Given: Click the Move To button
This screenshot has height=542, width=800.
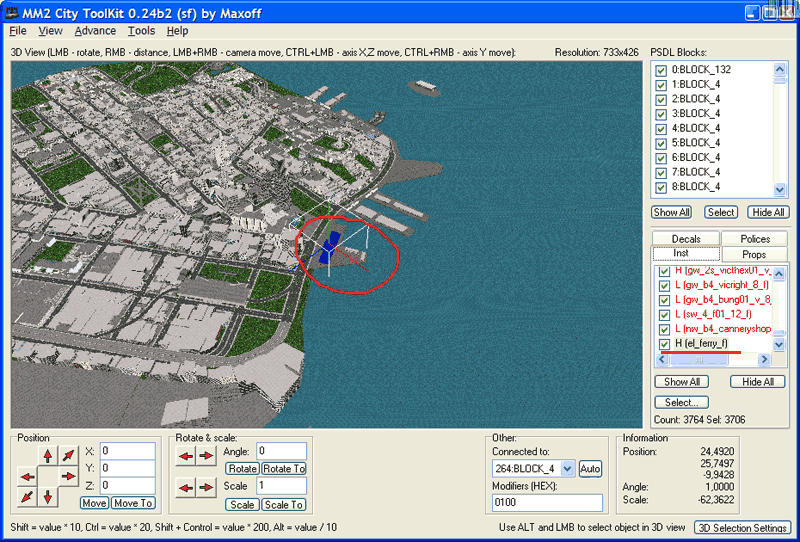Looking at the screenshot, I should (x=133, y=503).
